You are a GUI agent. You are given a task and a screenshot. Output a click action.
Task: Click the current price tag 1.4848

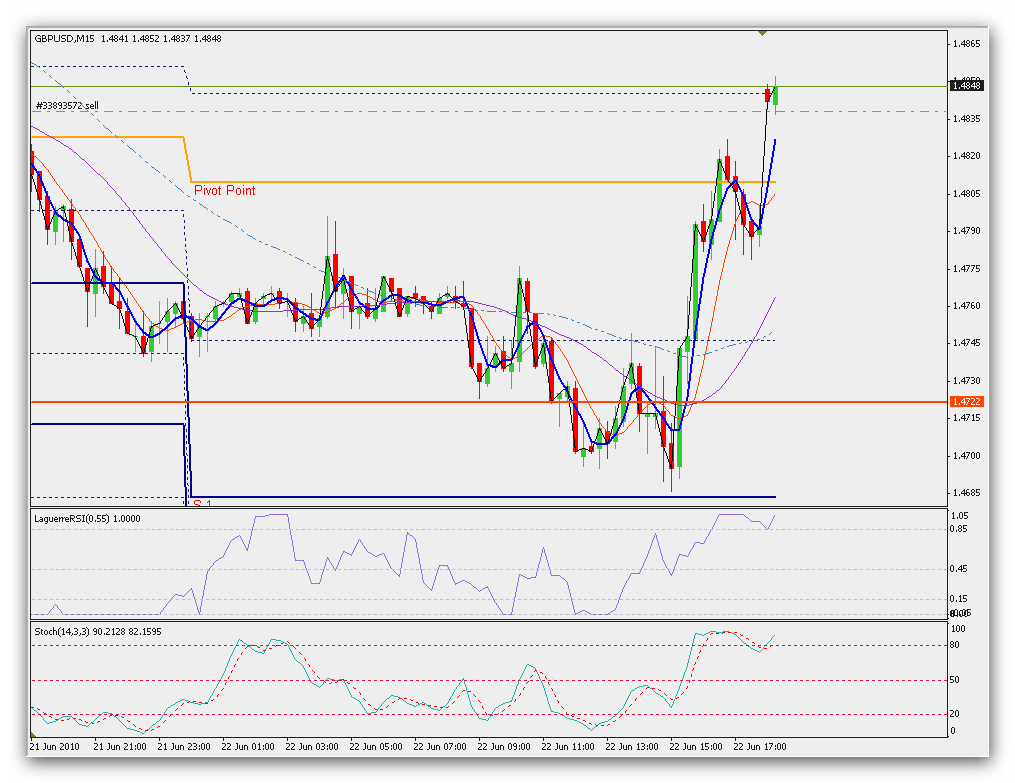tap(967, 86)
